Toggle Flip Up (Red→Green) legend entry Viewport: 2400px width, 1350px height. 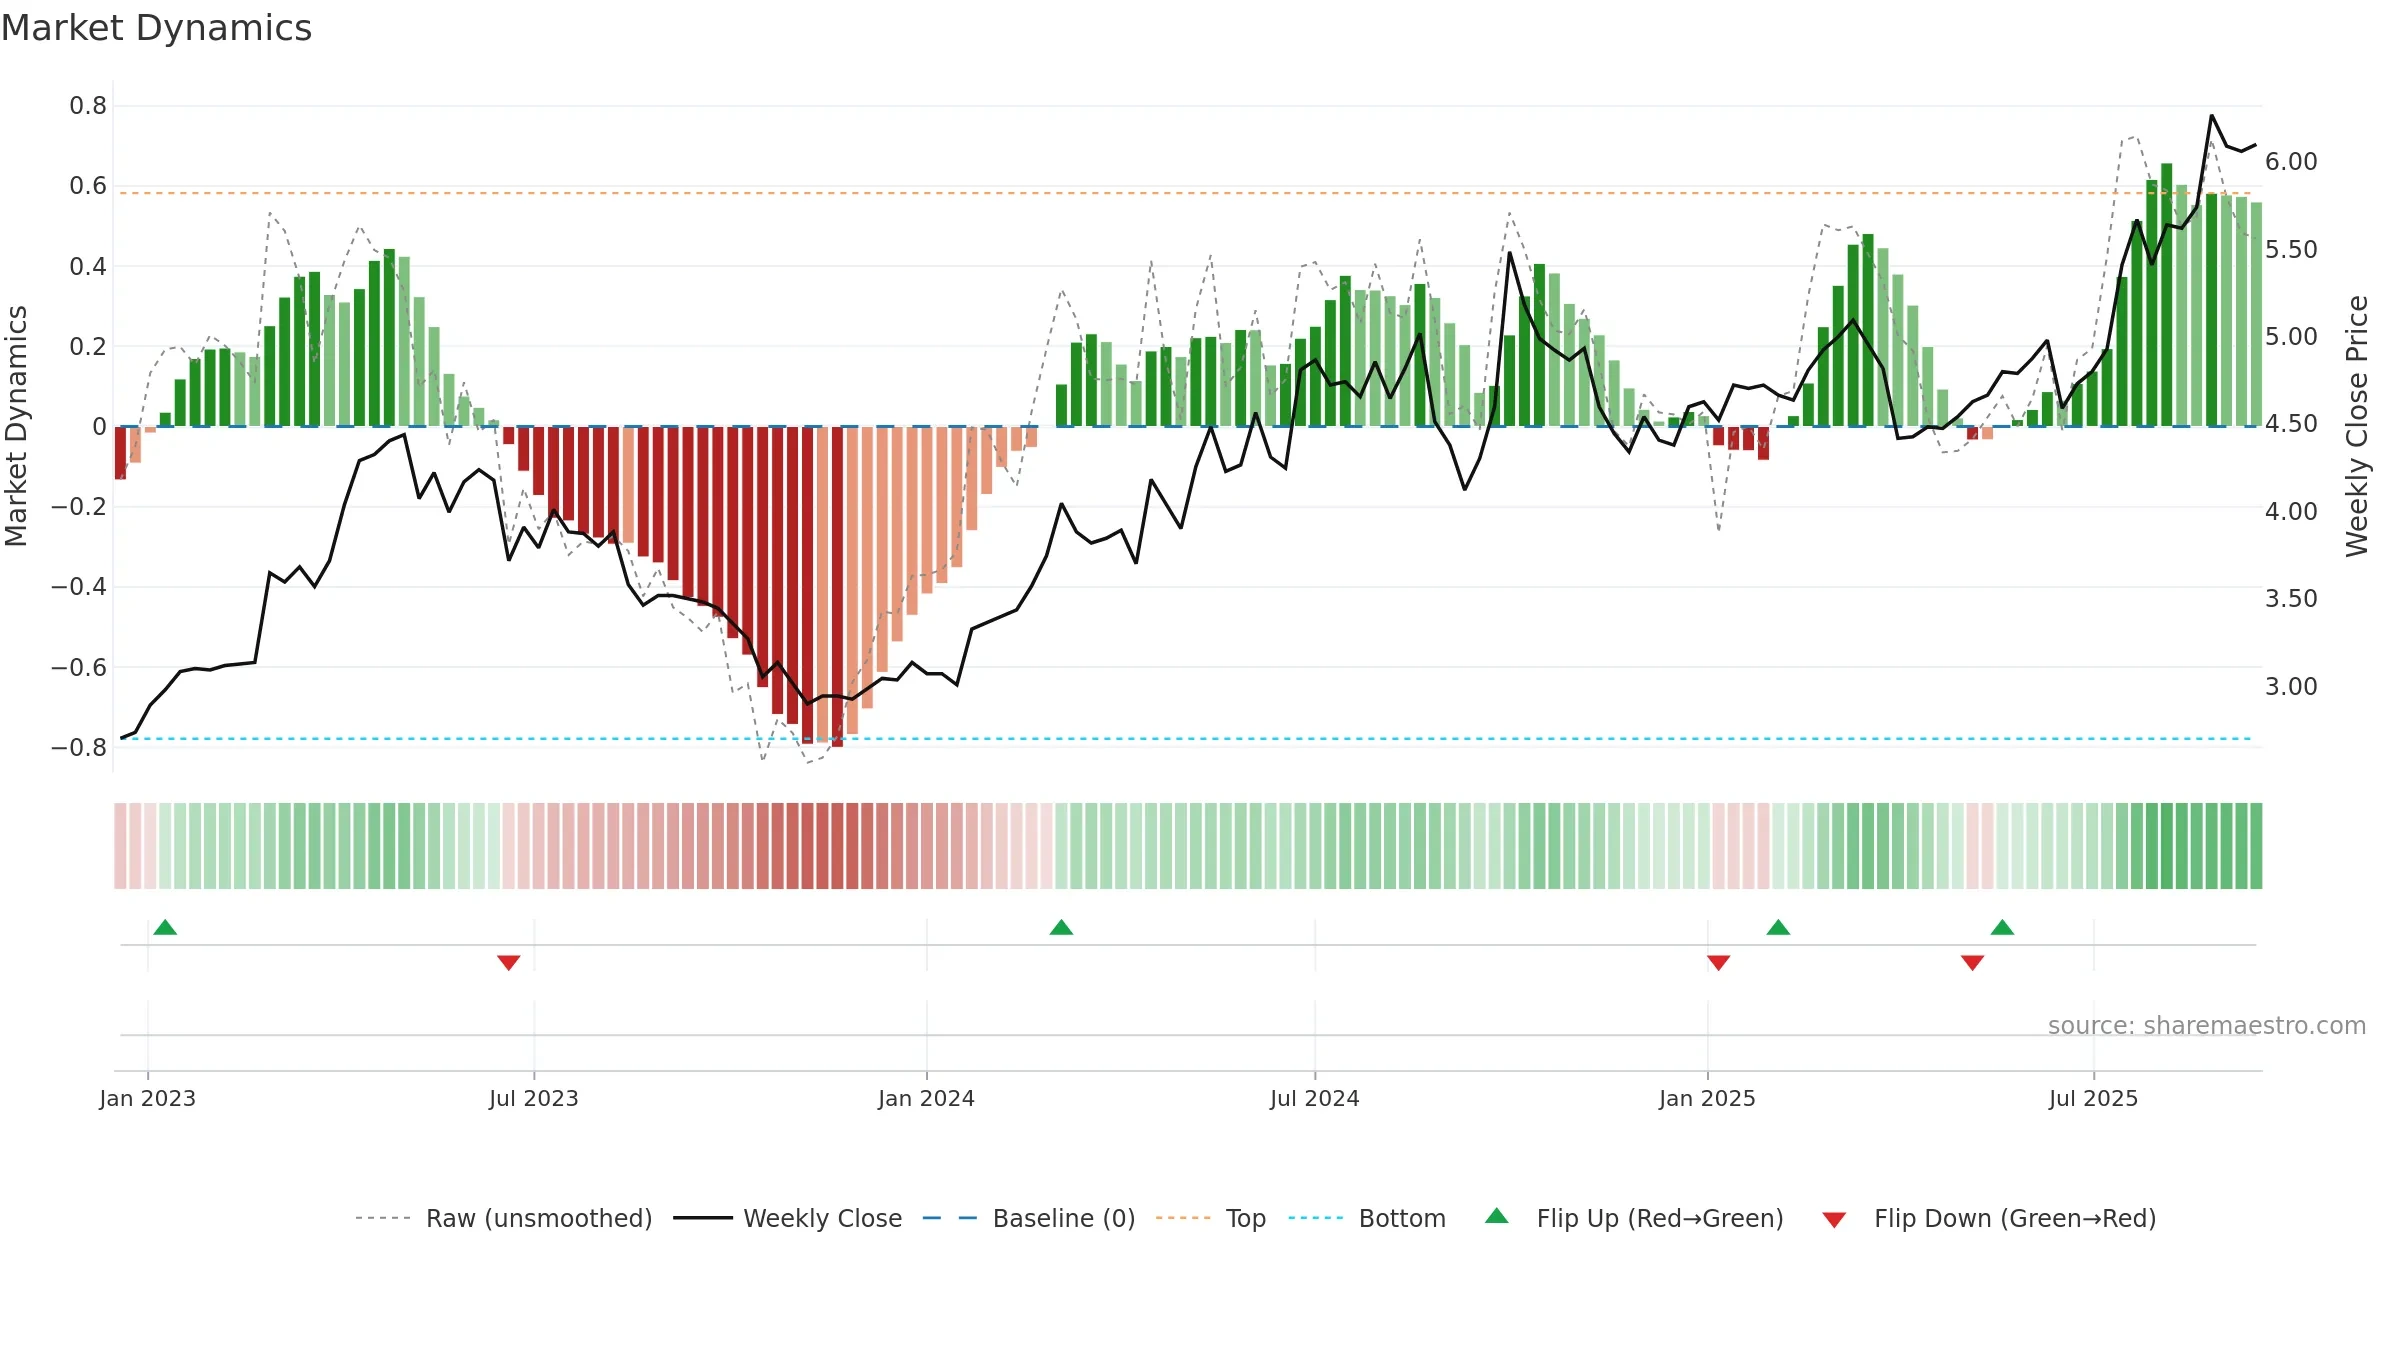pos(1634,1218)
